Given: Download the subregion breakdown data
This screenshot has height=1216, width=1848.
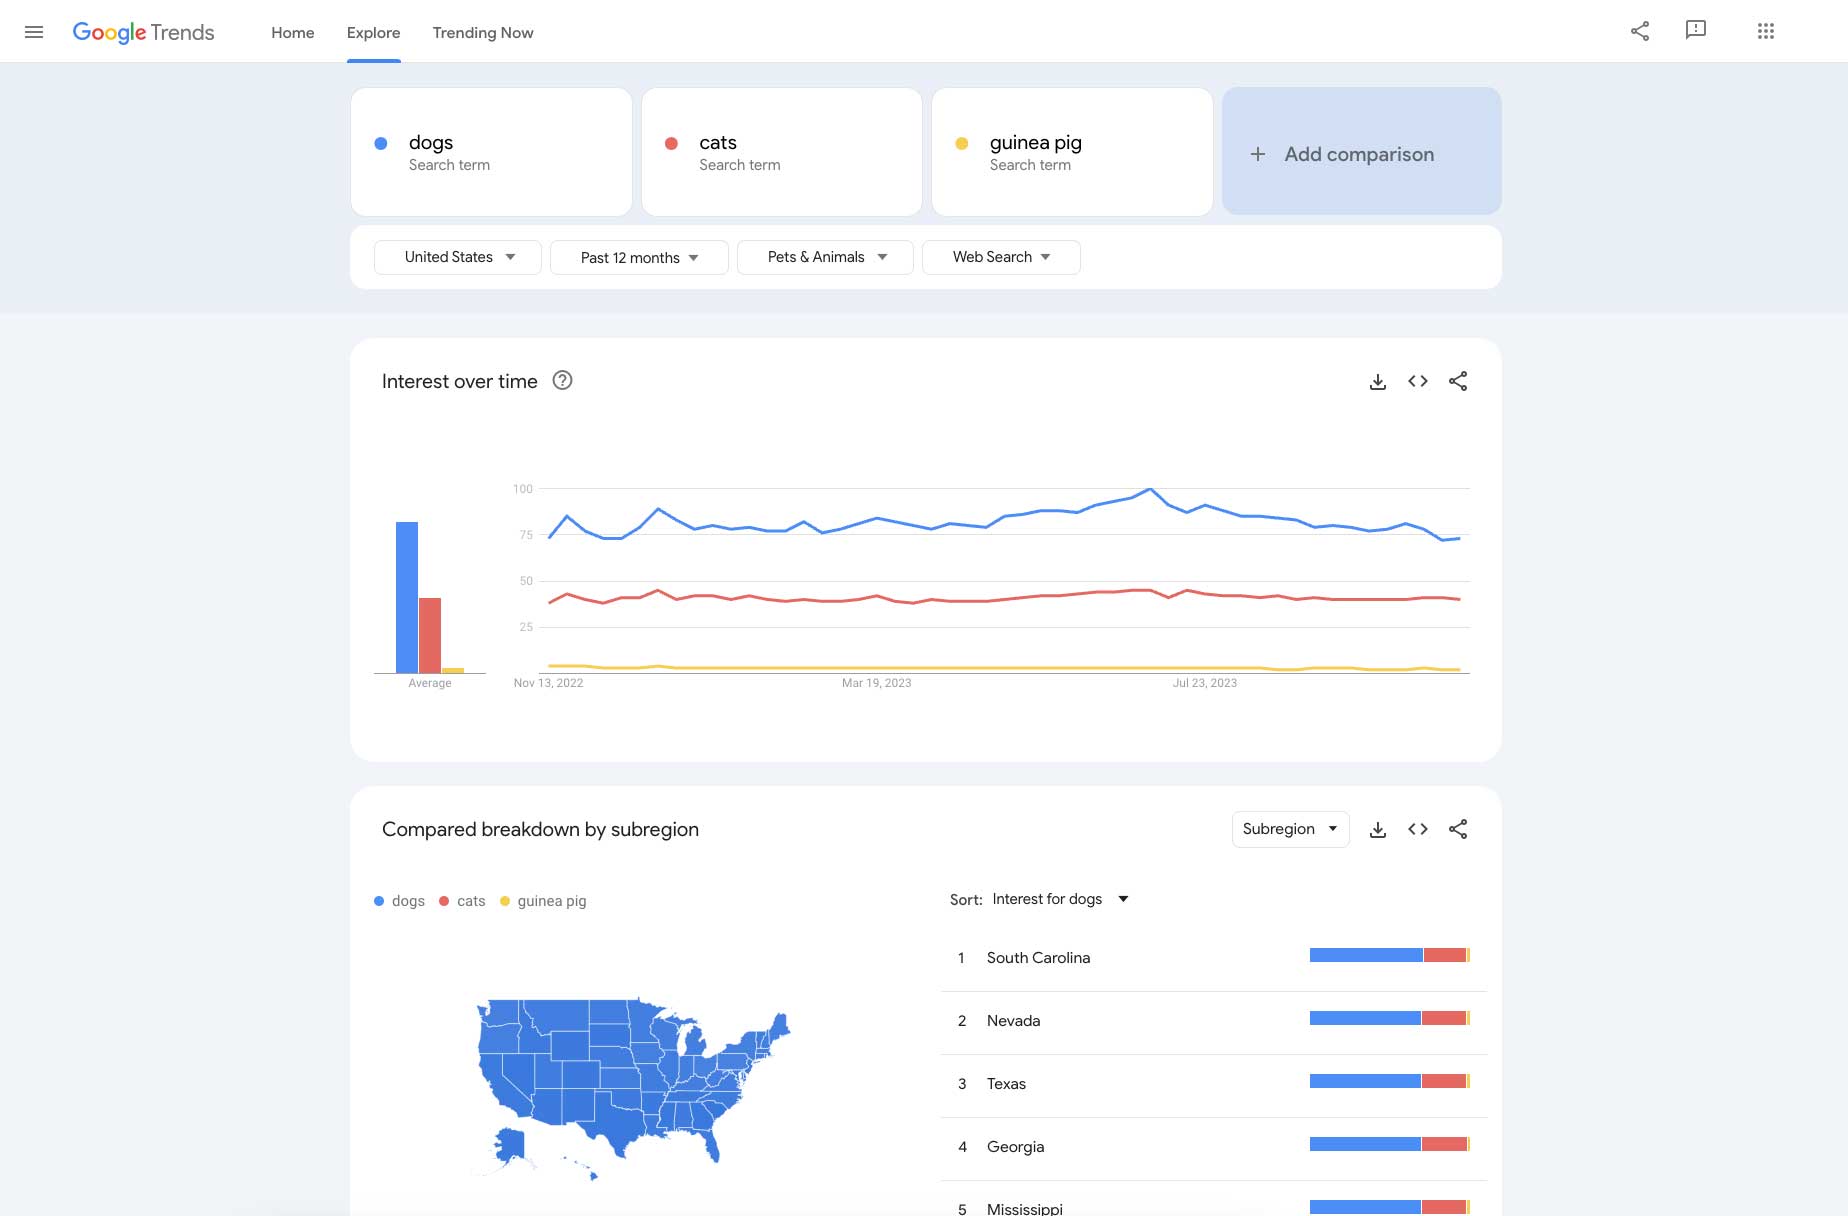Looking at the screenshot, I should pyautogui.click(x=1378, y=829).
